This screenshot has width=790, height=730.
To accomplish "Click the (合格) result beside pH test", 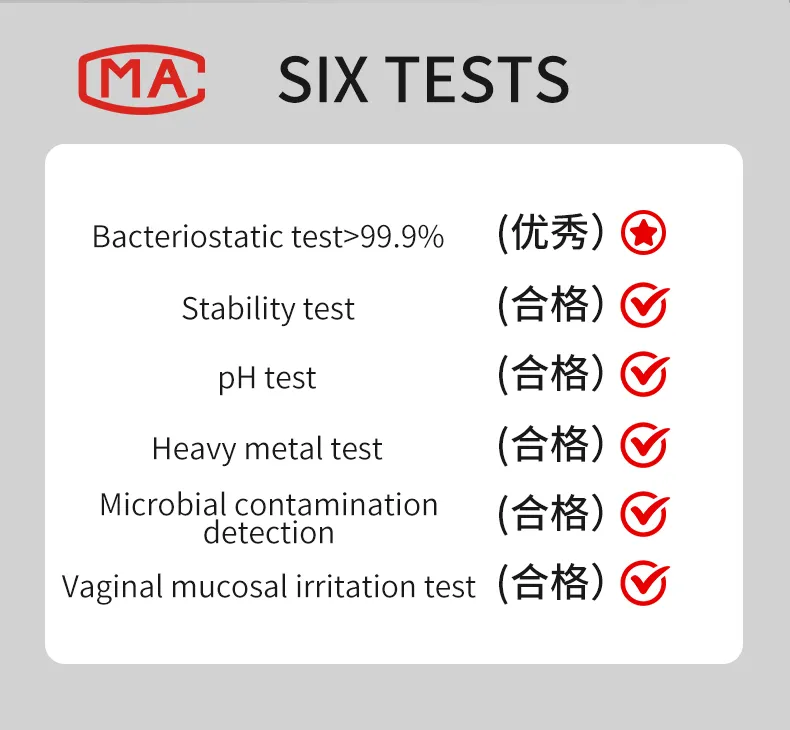I will tap(551, 373).
